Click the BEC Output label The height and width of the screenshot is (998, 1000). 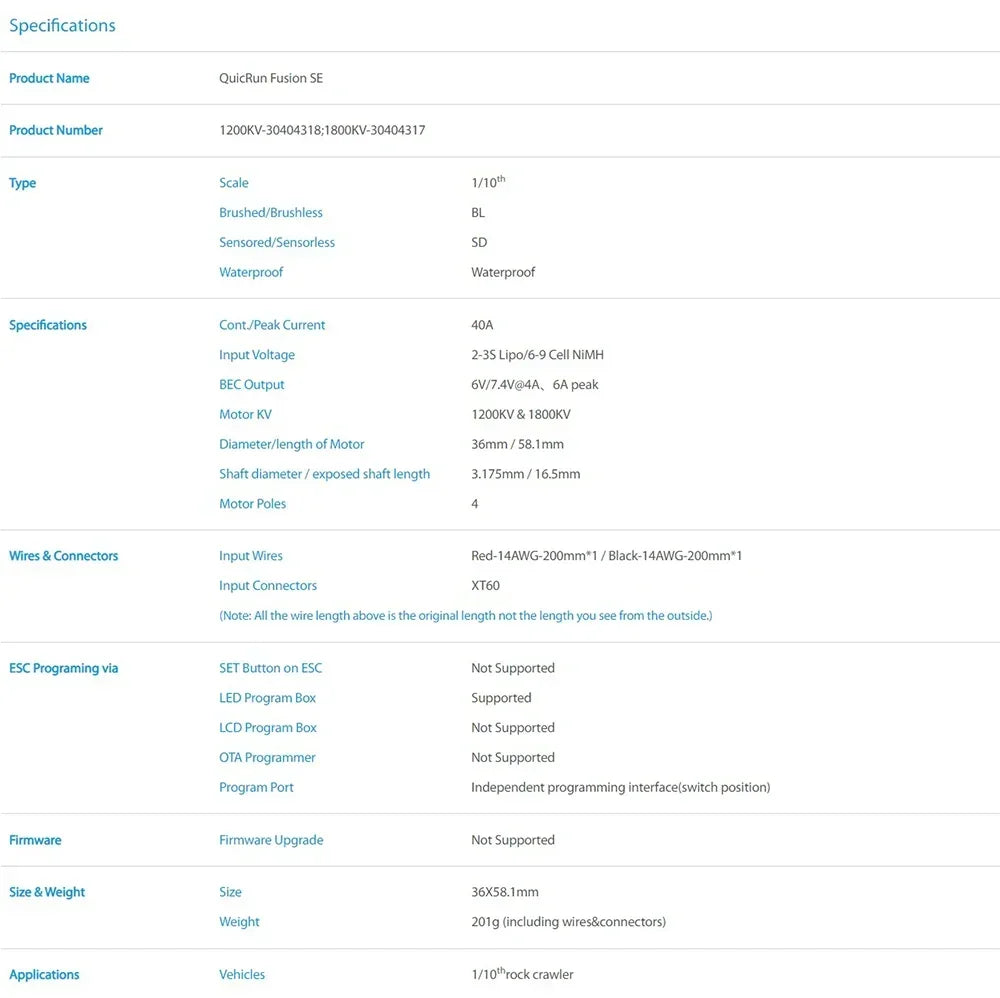click(252, 385)
